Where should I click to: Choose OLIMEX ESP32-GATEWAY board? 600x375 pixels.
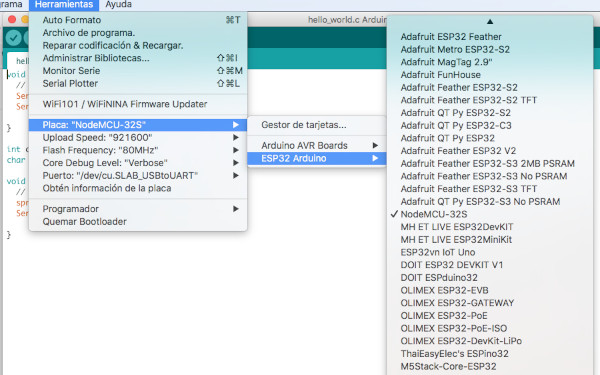tap(490, 303)
